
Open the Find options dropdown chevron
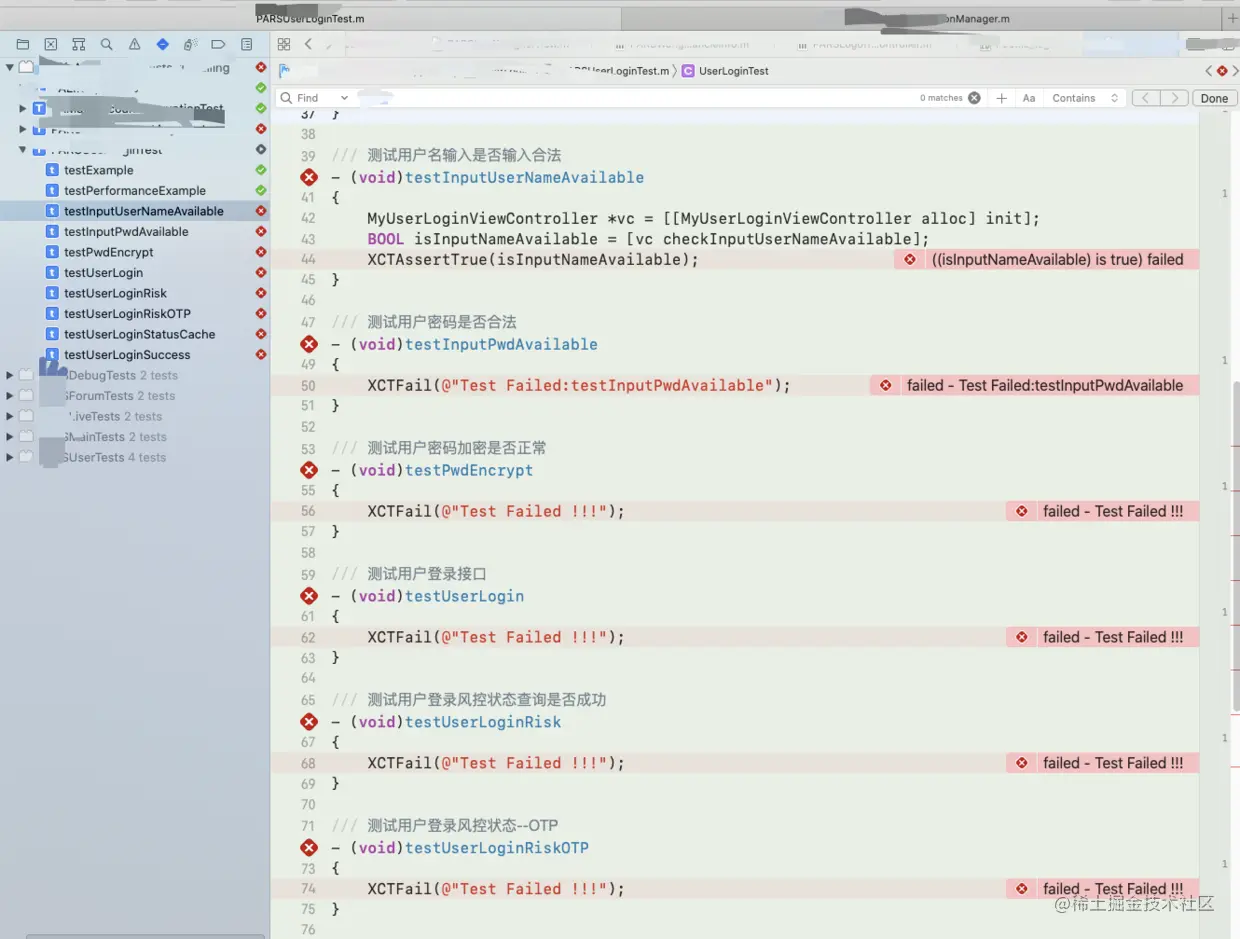click(344, 98)
